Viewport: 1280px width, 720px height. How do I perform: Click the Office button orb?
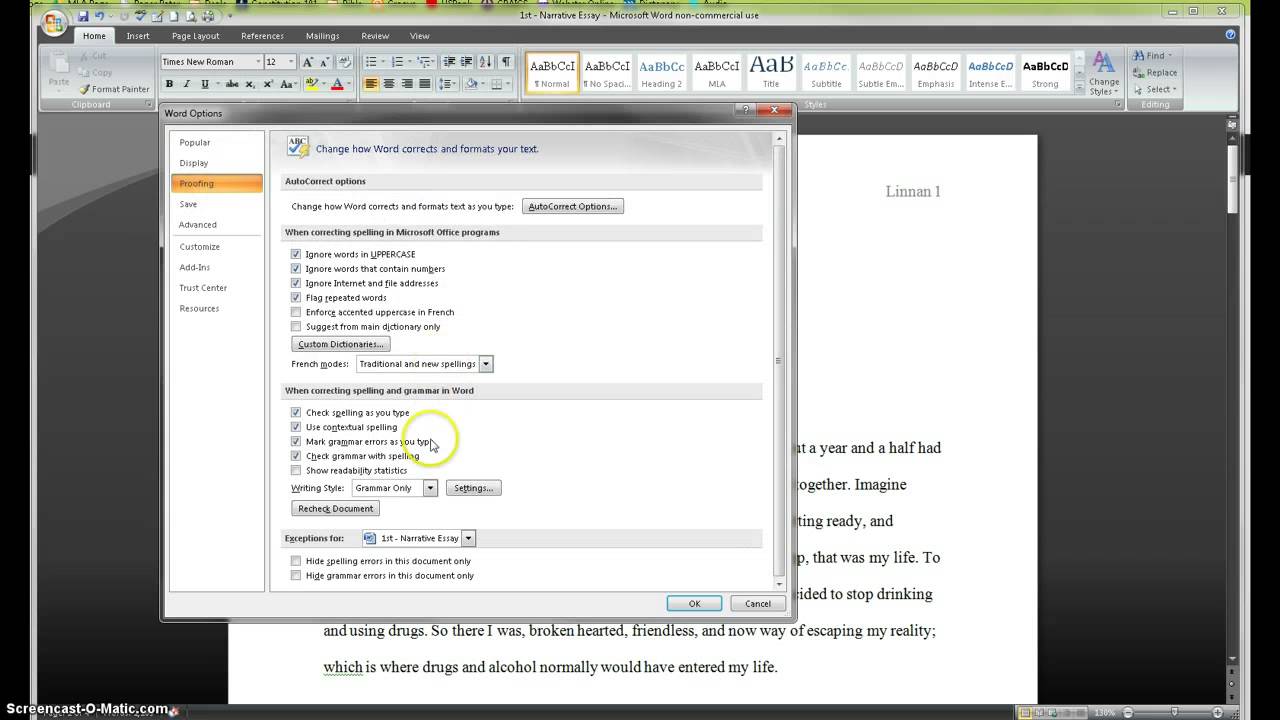(x=54, y=22)
